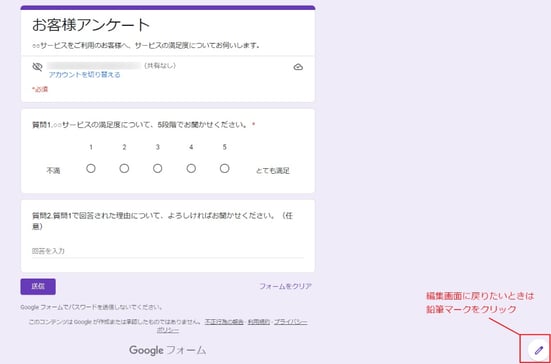The image size is (551, 364).
Task: Click the お客様アンケート form title
Action: click(x=91, y=25)
